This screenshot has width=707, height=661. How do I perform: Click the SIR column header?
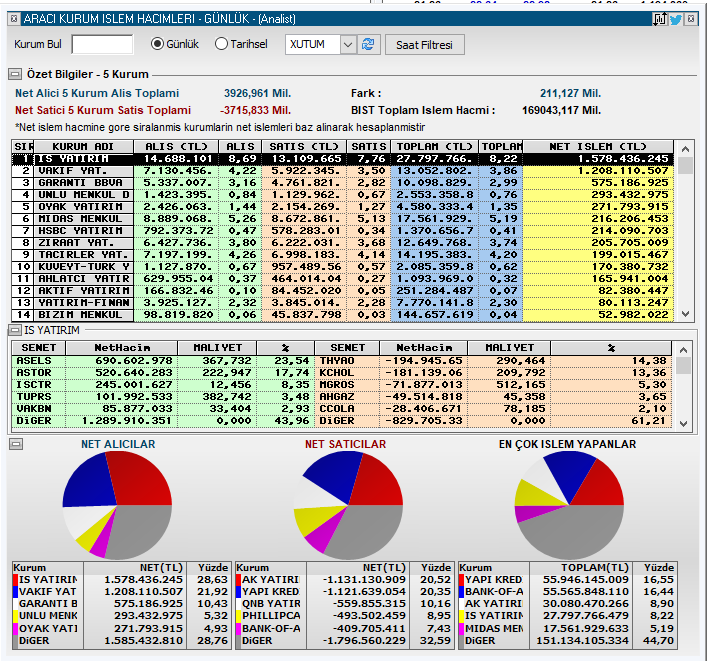pyautogui.click(x=23, y=147)
